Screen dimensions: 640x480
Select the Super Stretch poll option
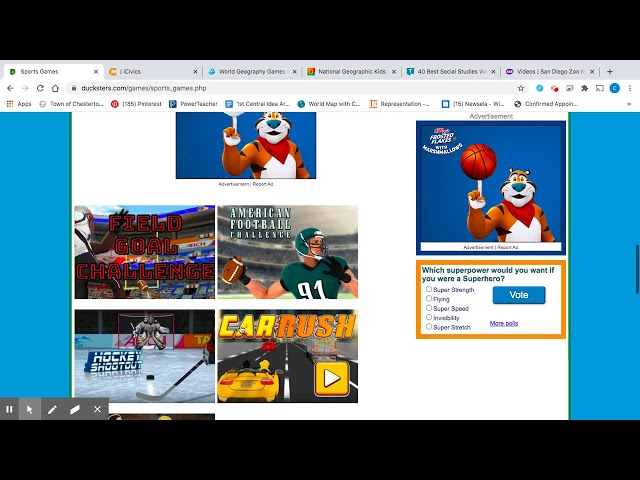[x=429, y=327]
